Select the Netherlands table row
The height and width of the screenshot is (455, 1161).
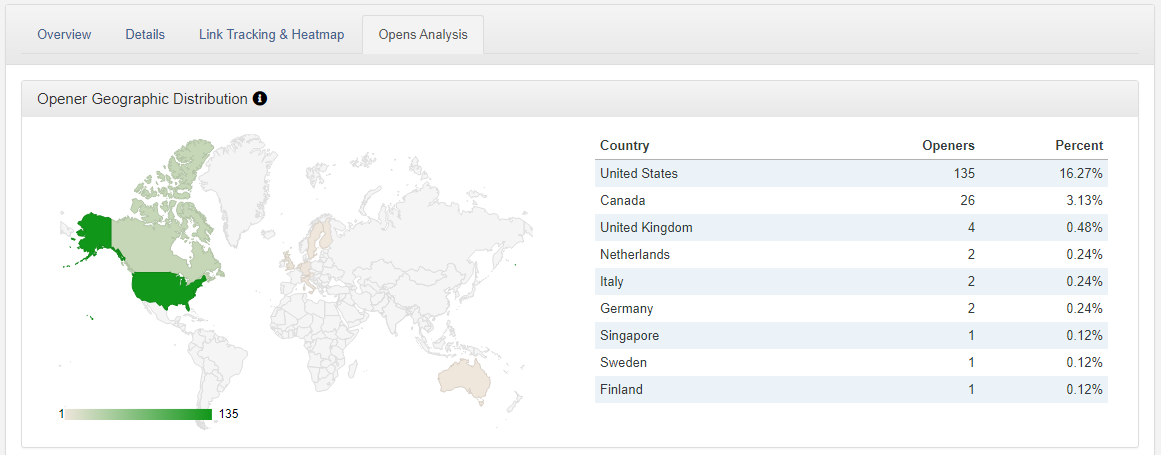pyautogui.click(x=850, y=255)
